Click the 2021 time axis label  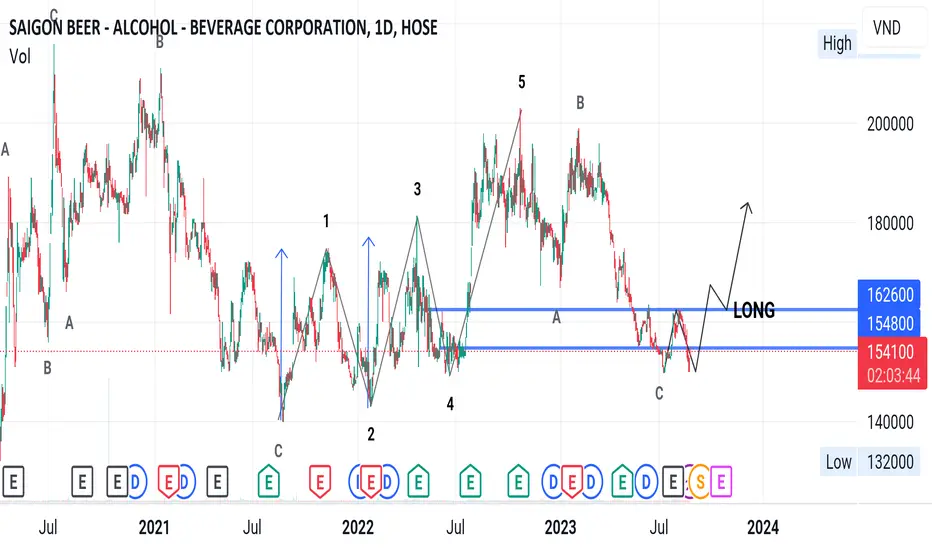click(154, 527)
